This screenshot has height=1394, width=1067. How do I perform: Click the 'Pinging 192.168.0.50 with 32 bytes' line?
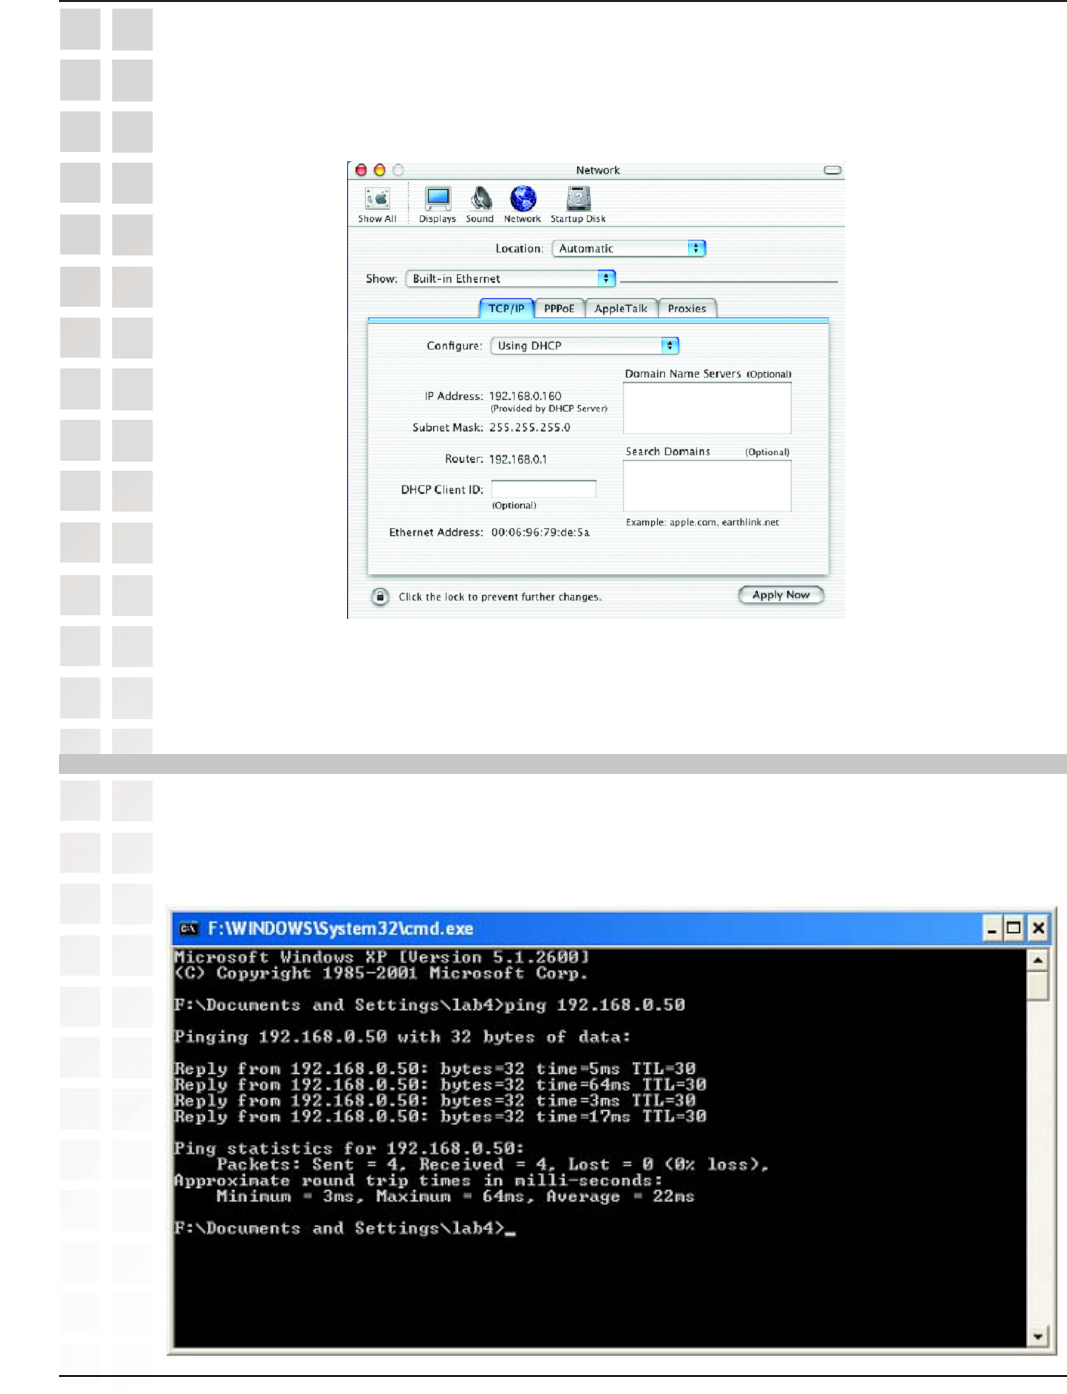click(402, 1037)
